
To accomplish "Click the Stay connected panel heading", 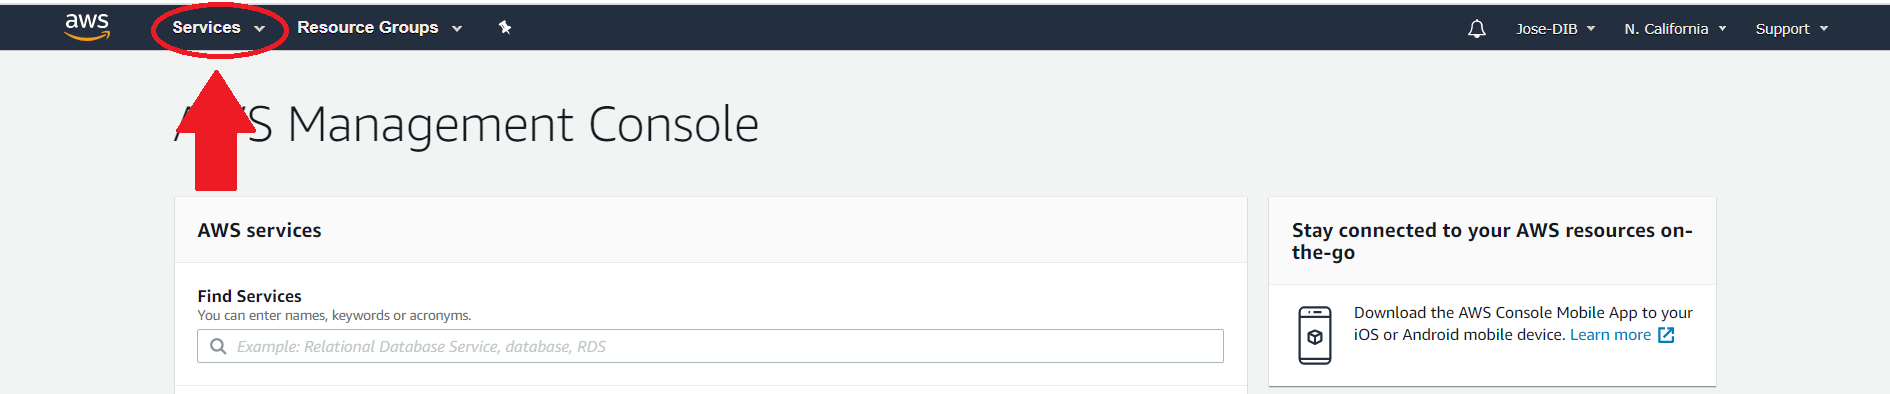I will pyautogui.click(x=1492, y=241).
